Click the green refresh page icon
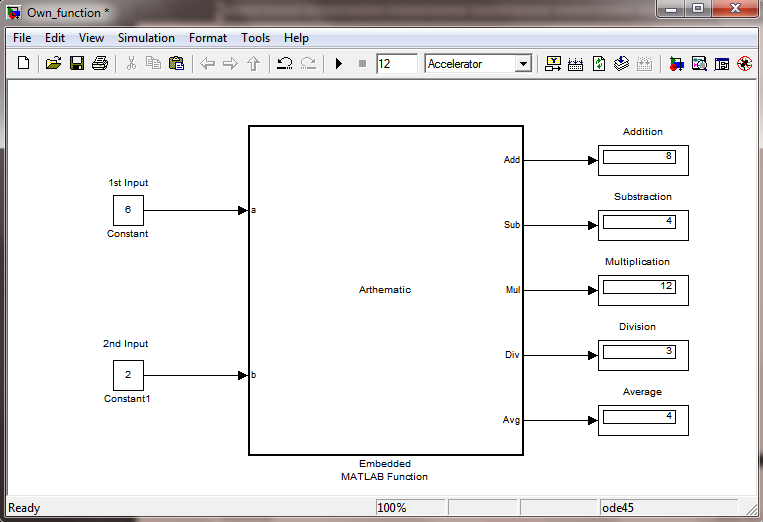 click(x=599, y=63)
